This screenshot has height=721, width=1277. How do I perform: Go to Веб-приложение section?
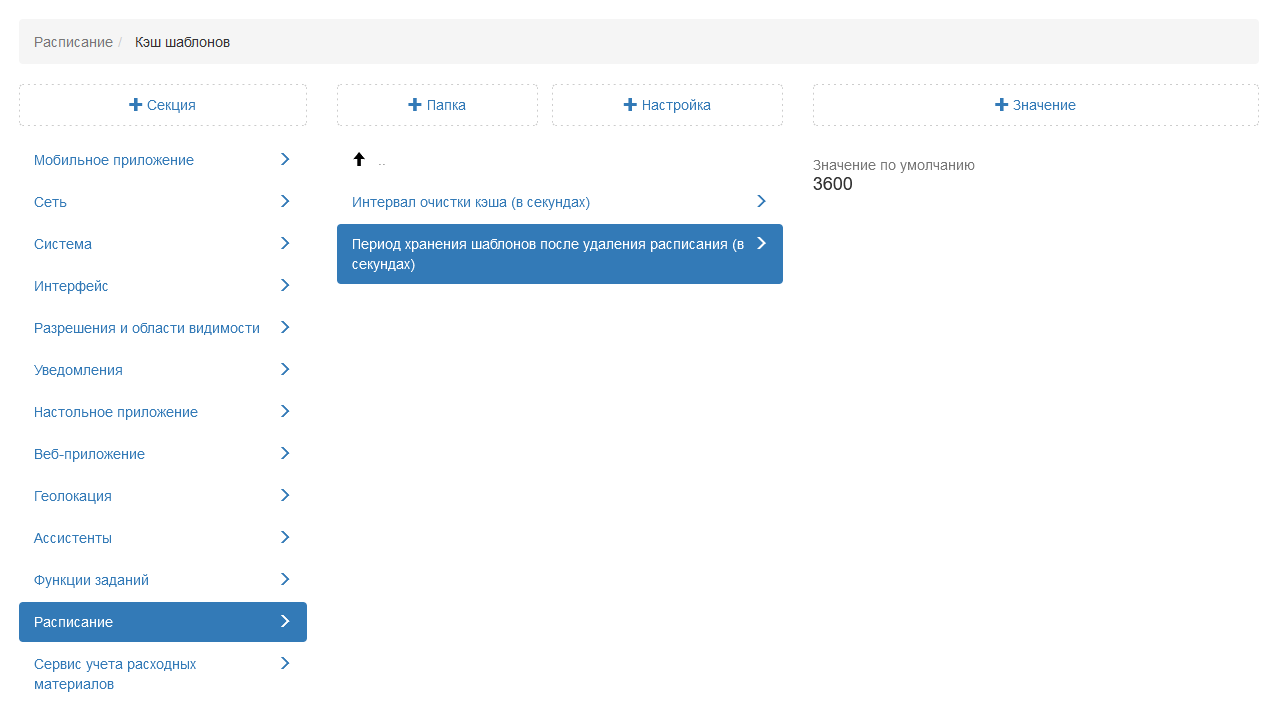(x=89, y=454)
